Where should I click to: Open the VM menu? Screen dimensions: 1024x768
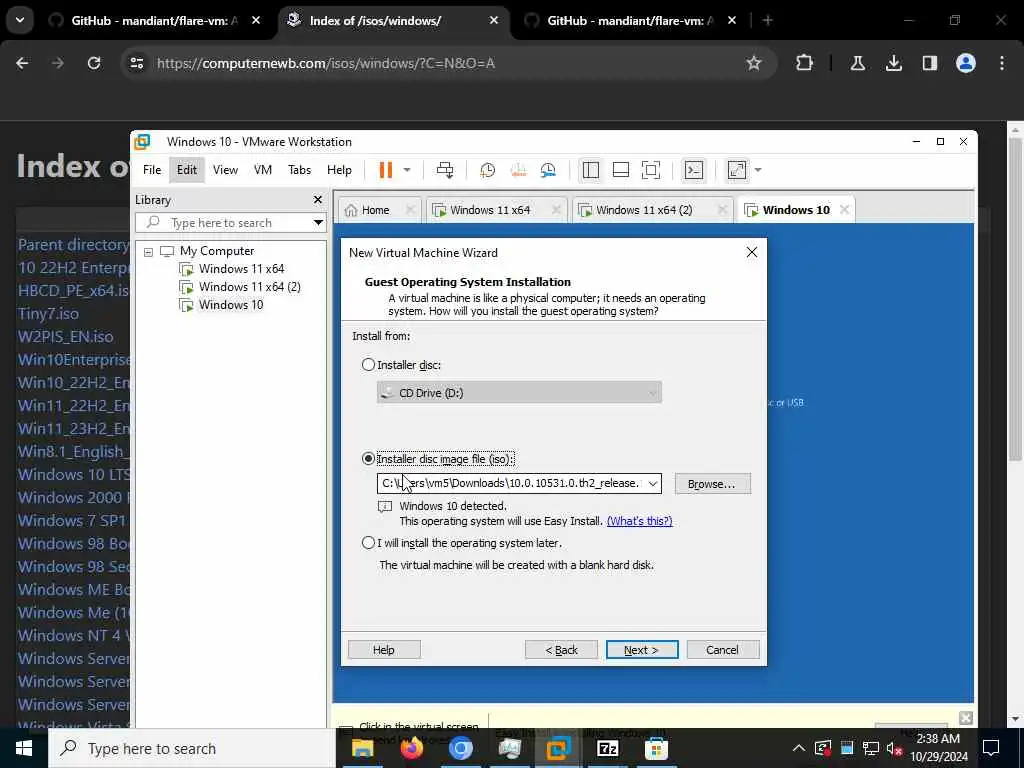click(263, 170)
